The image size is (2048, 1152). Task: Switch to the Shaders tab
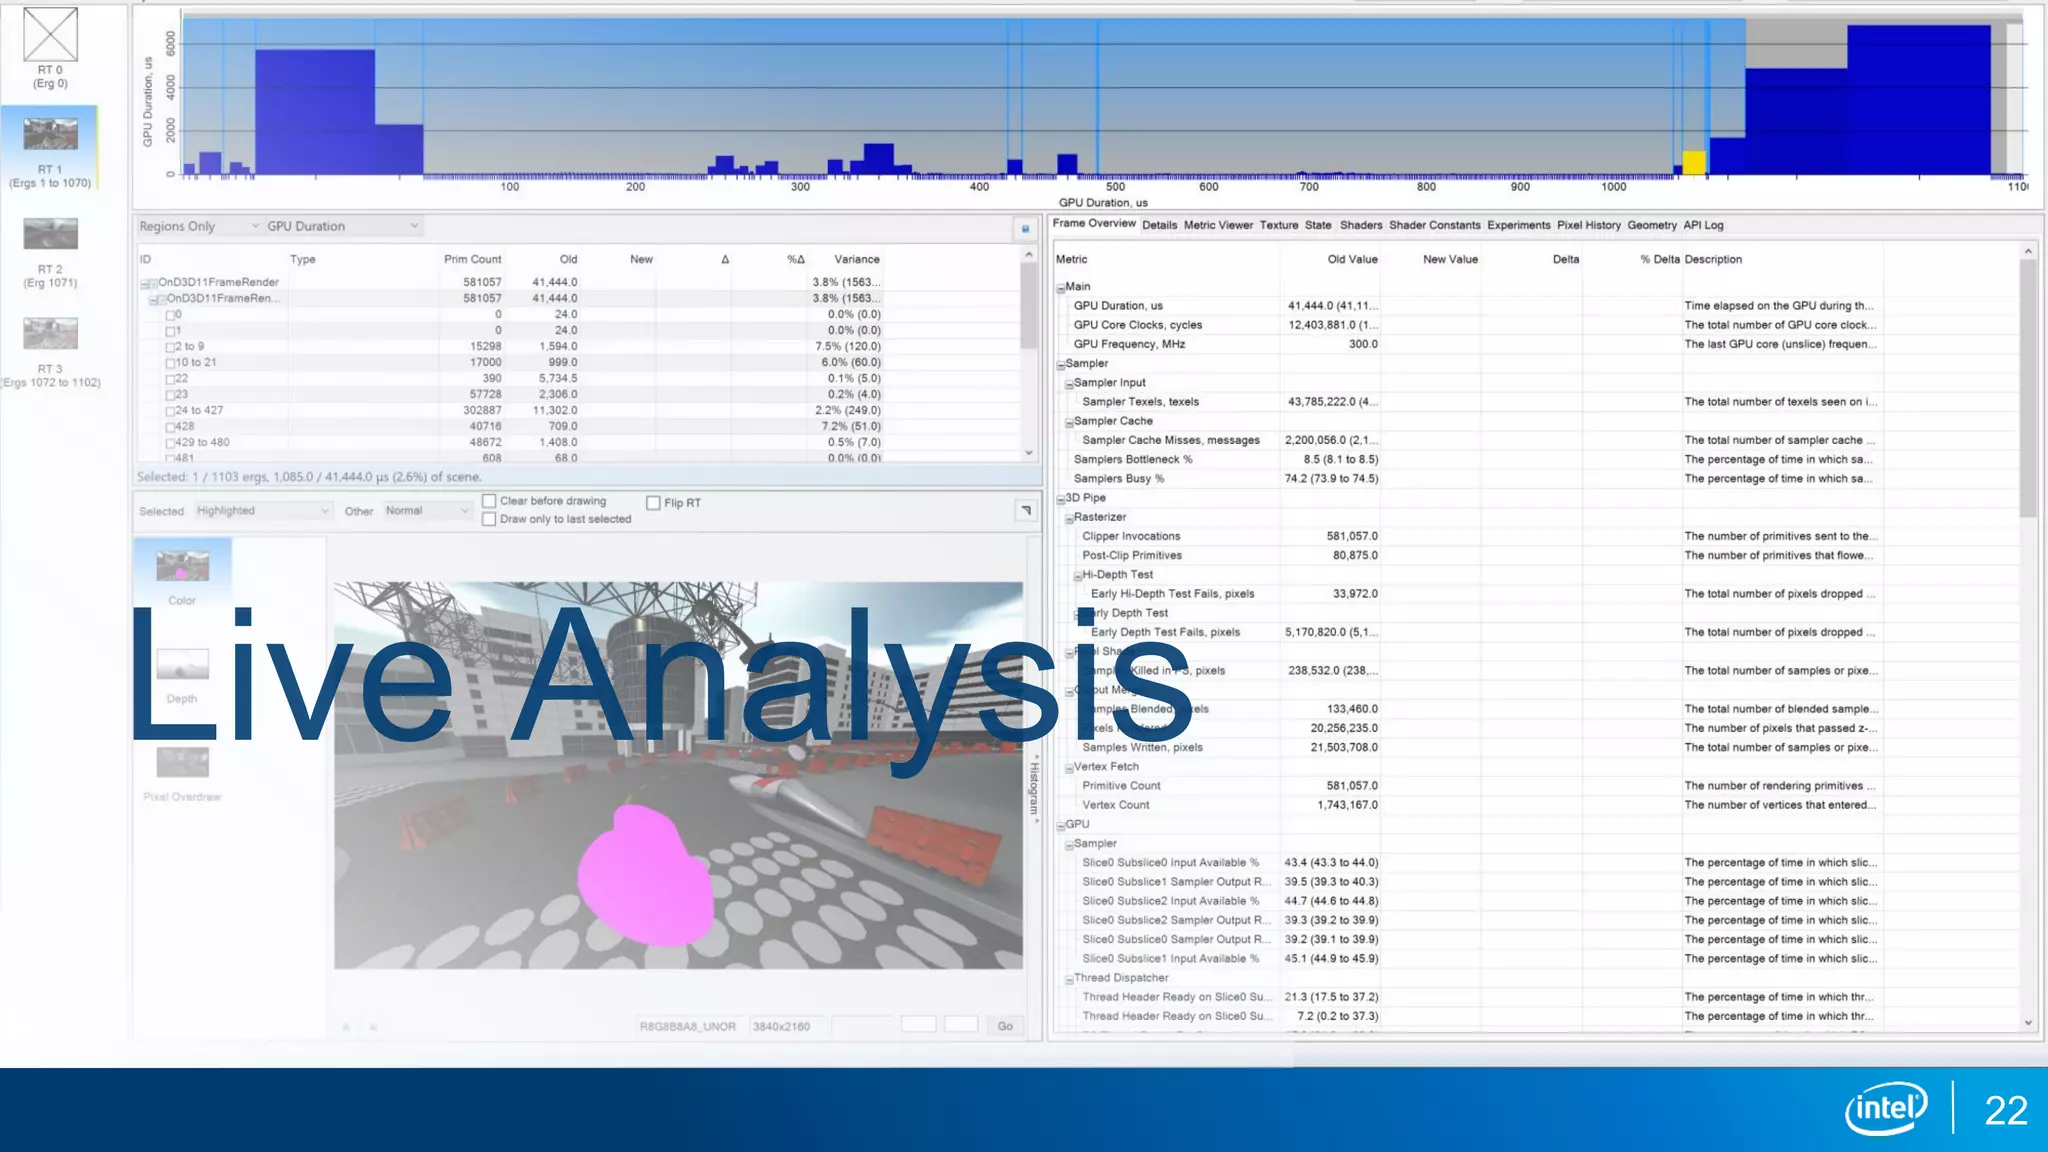click(x=1360, y=226)
